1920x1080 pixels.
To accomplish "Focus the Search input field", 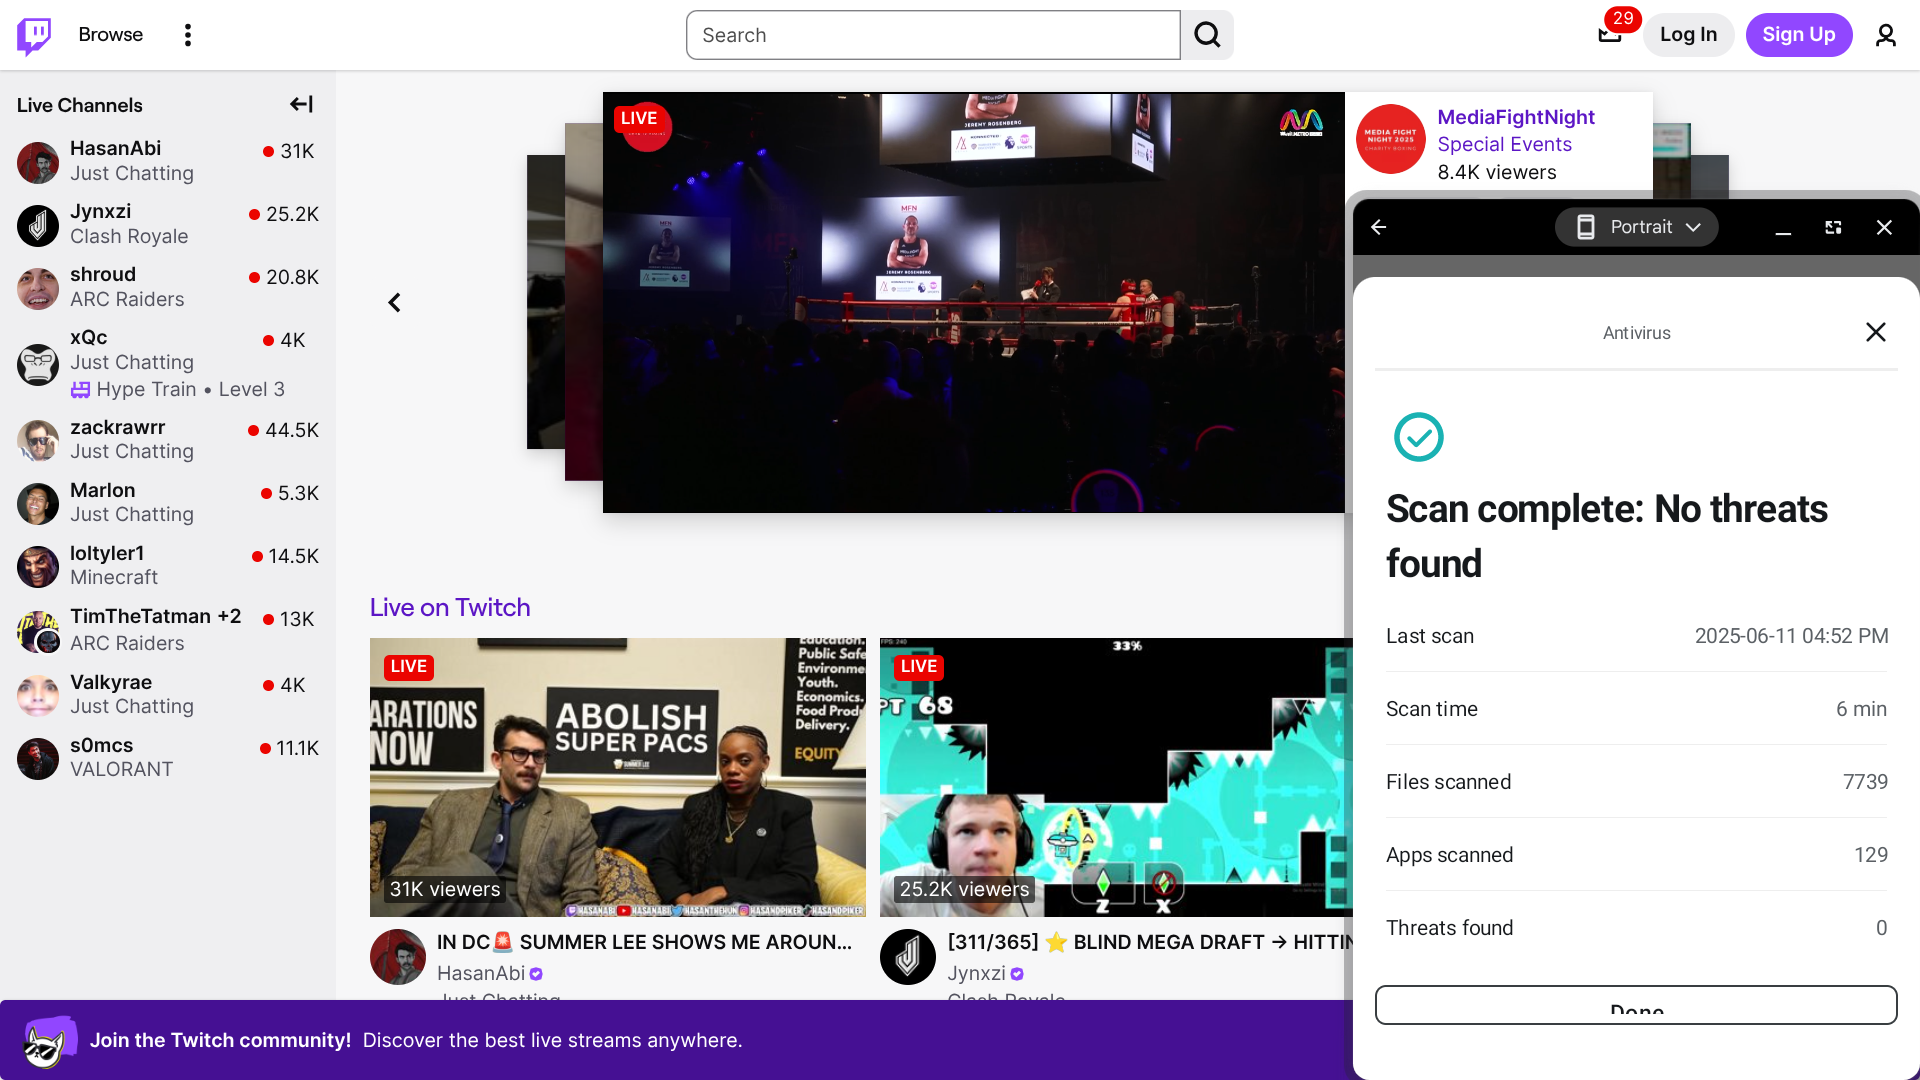I will (x=933, y=35).
